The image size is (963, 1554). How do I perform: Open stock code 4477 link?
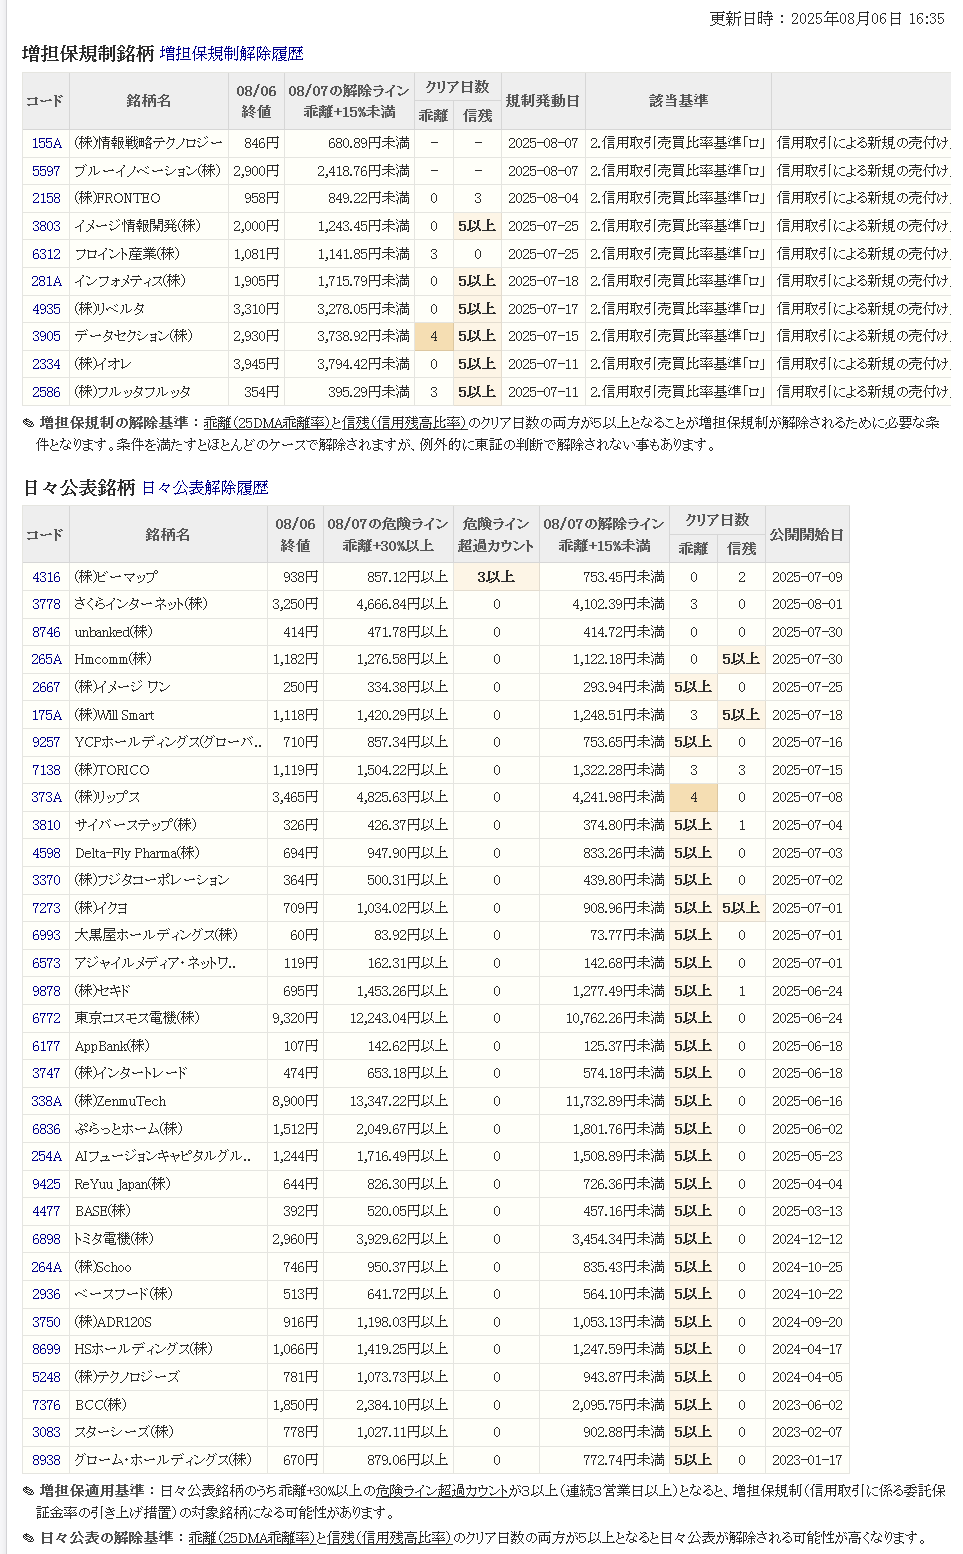46,1211
